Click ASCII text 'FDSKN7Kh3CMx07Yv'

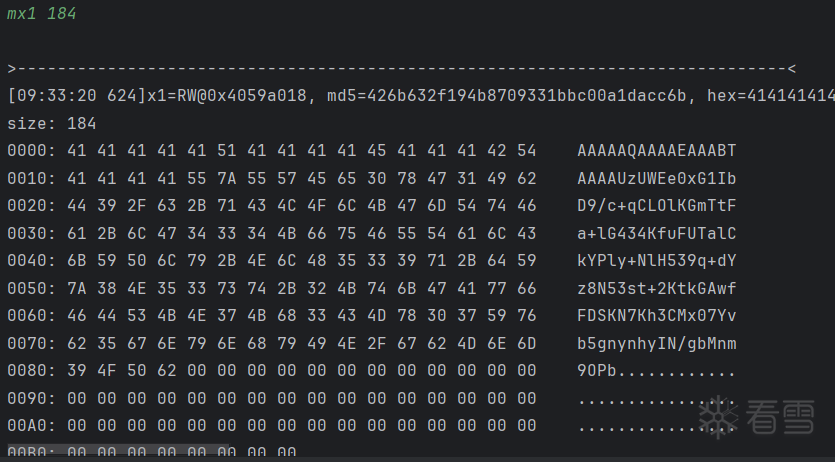pos(657,316)
